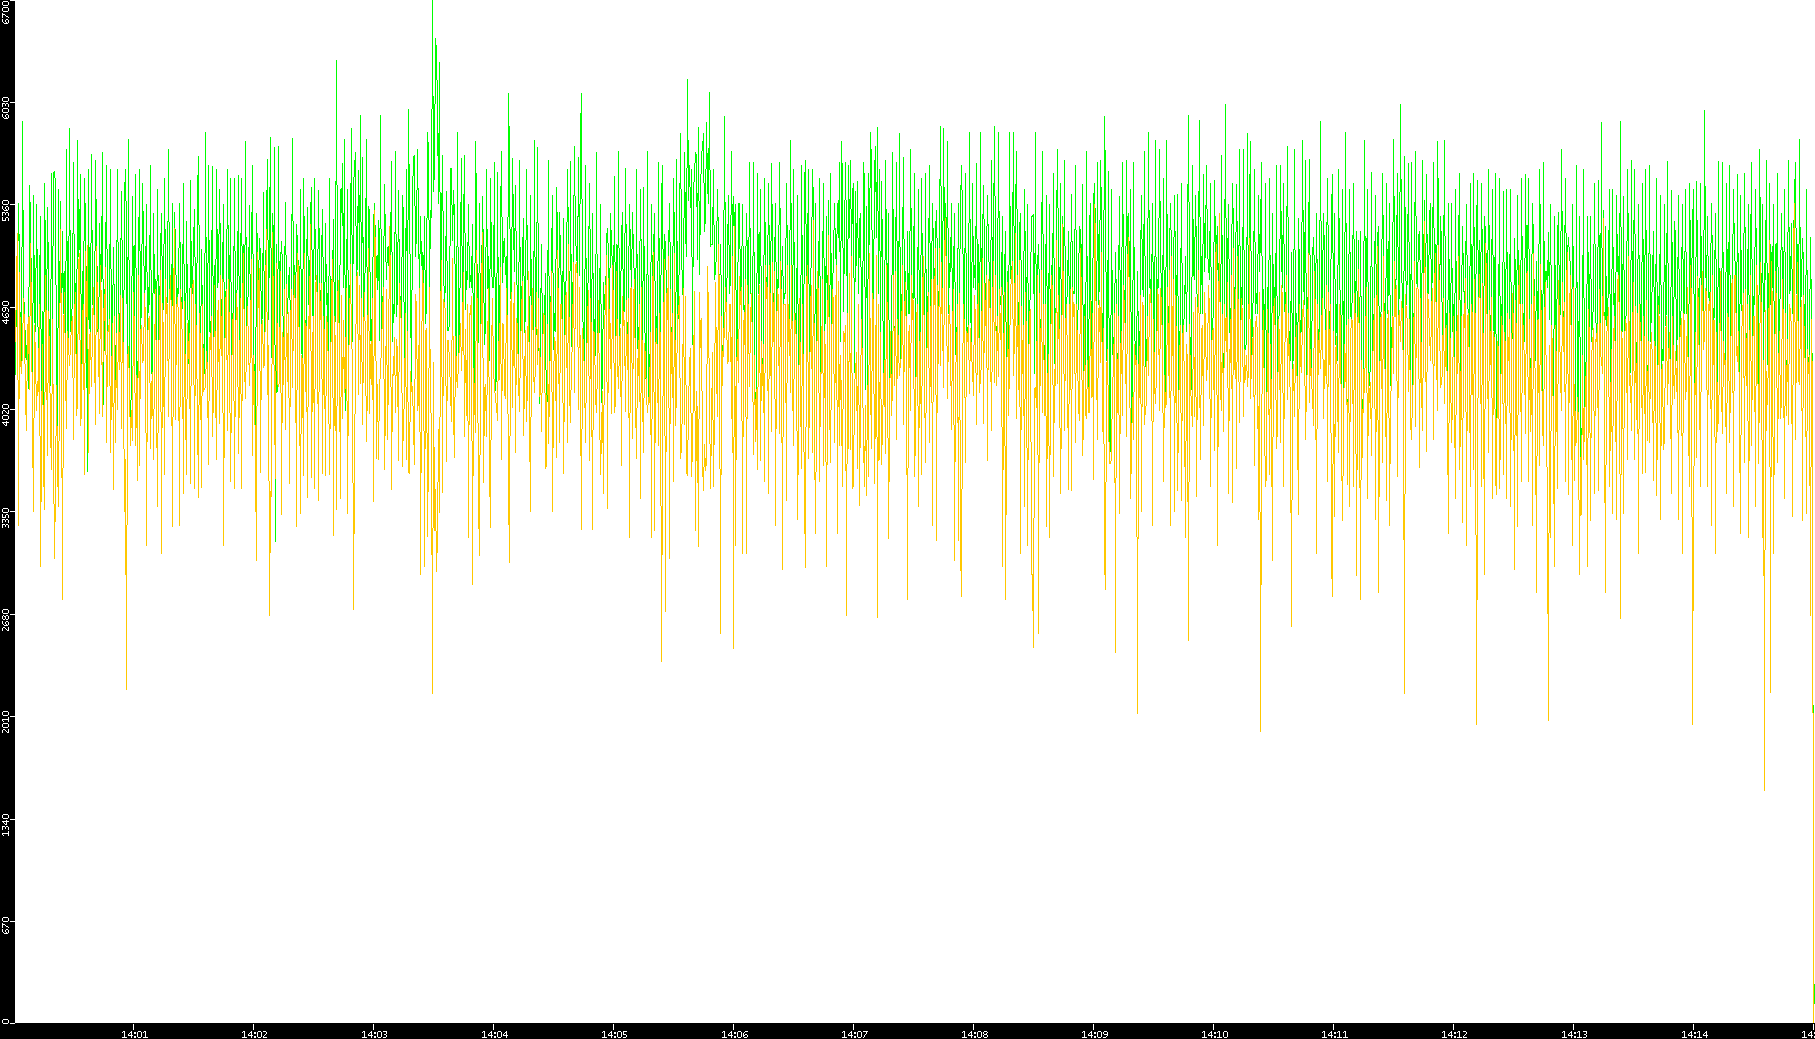The image size is (1815, 1039).
Task: Click the 3350 y-axis value label
Action: coord(6,516)
